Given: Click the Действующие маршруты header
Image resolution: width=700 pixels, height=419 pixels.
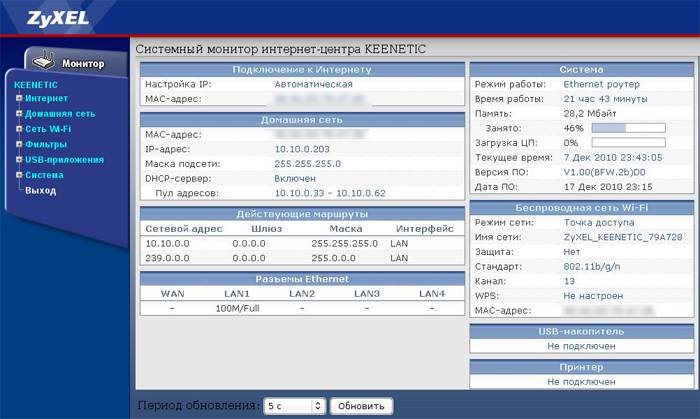Looking at the screenshot, I should pyautogui.click(x=302, y=214).
